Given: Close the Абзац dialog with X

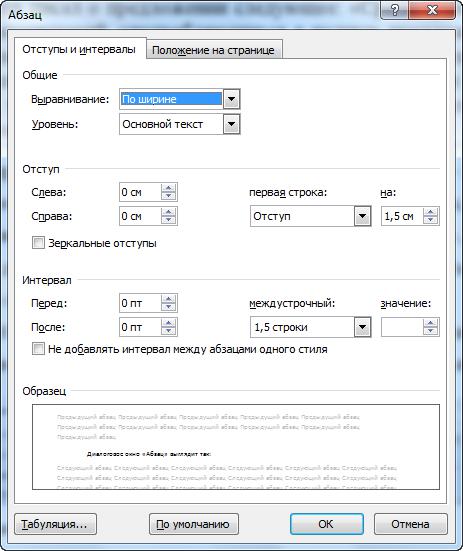Looking at the screenshot, I should pos(432,10).
